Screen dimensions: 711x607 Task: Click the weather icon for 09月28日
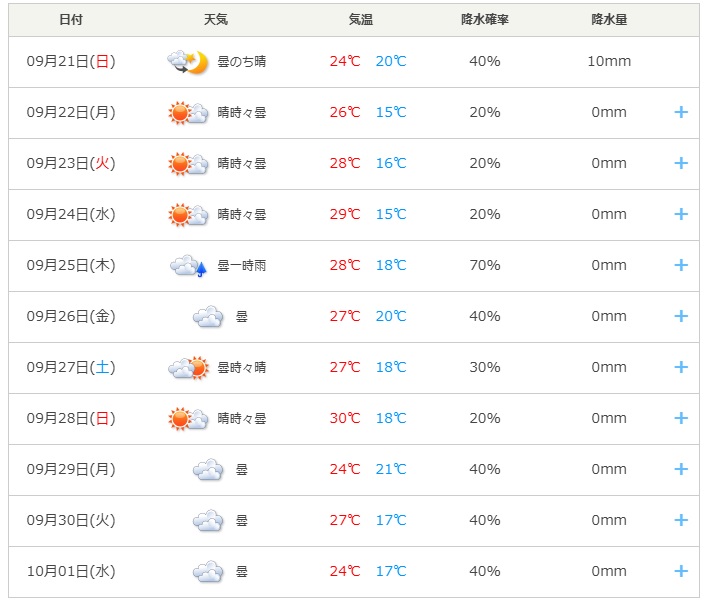click(187, 419)
